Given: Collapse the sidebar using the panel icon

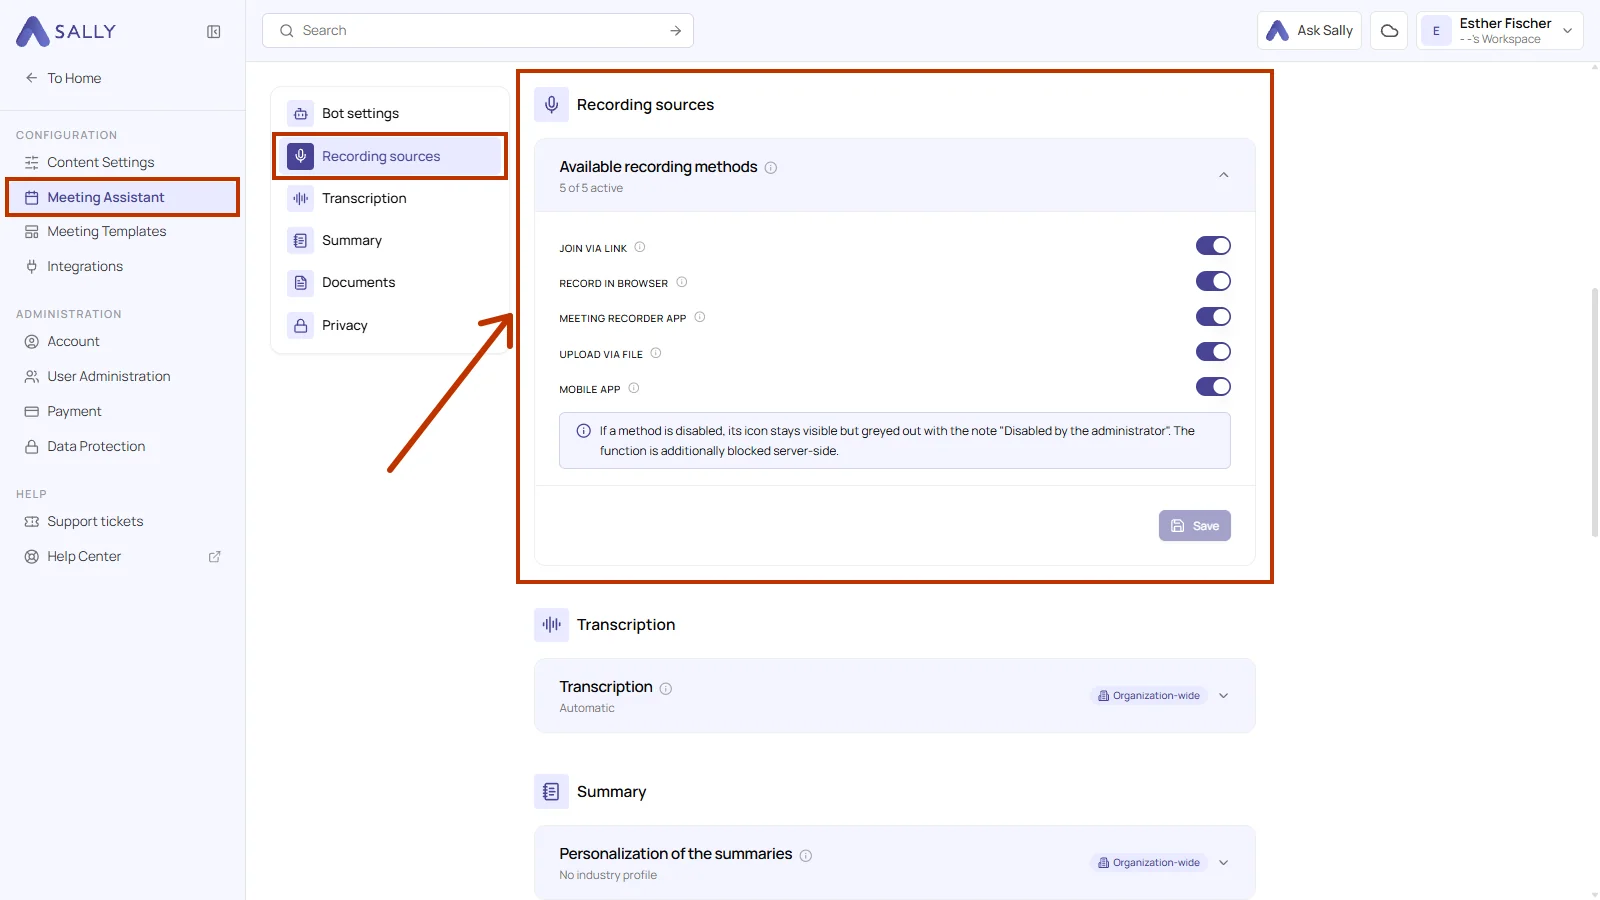Looking at the screenshot, I should pyautogui.click(x=214, y=32).
